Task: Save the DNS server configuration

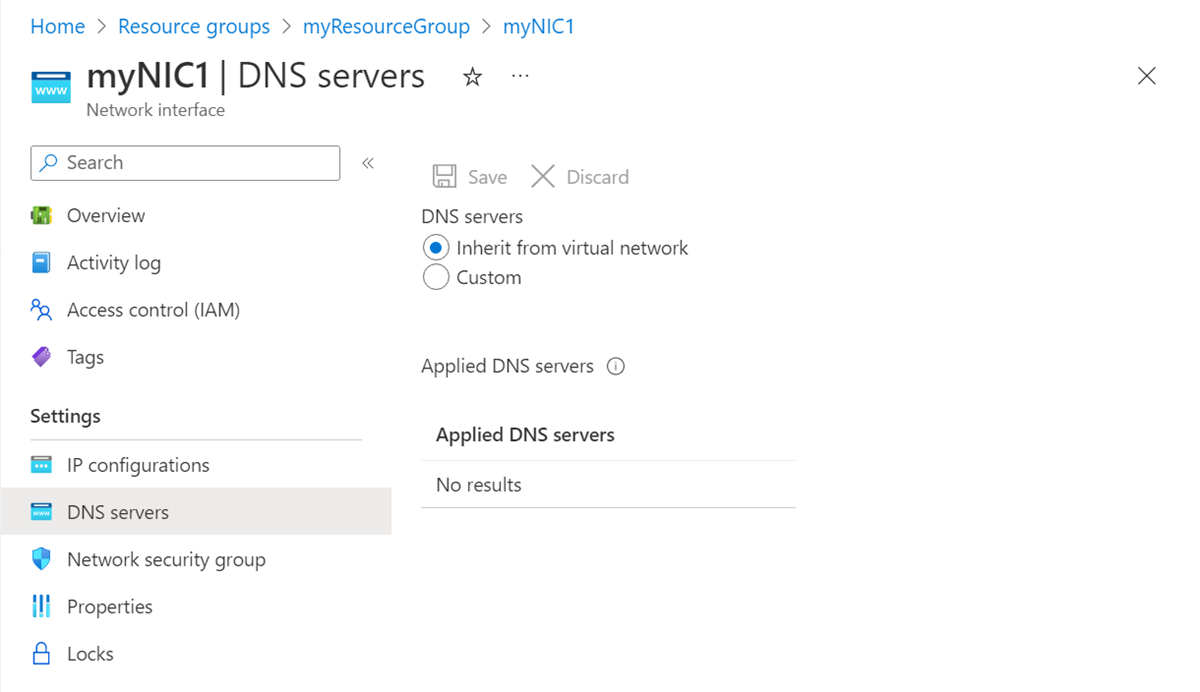Action: 467,176
